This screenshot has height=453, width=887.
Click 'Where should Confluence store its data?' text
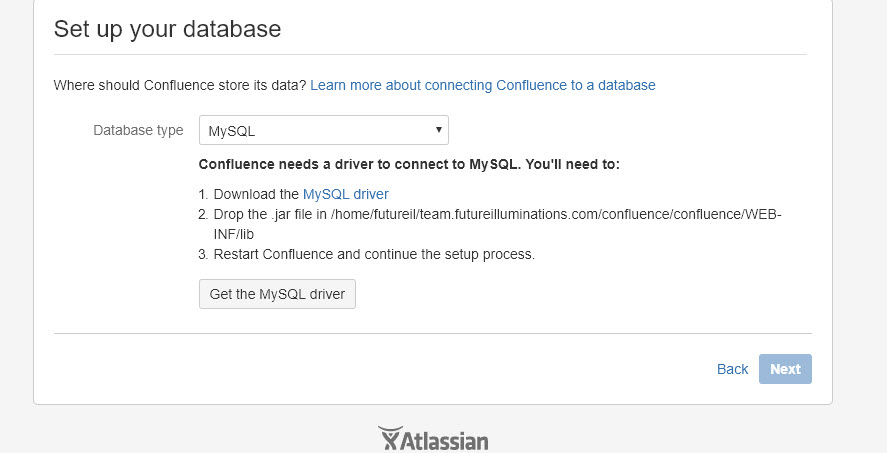180,85
